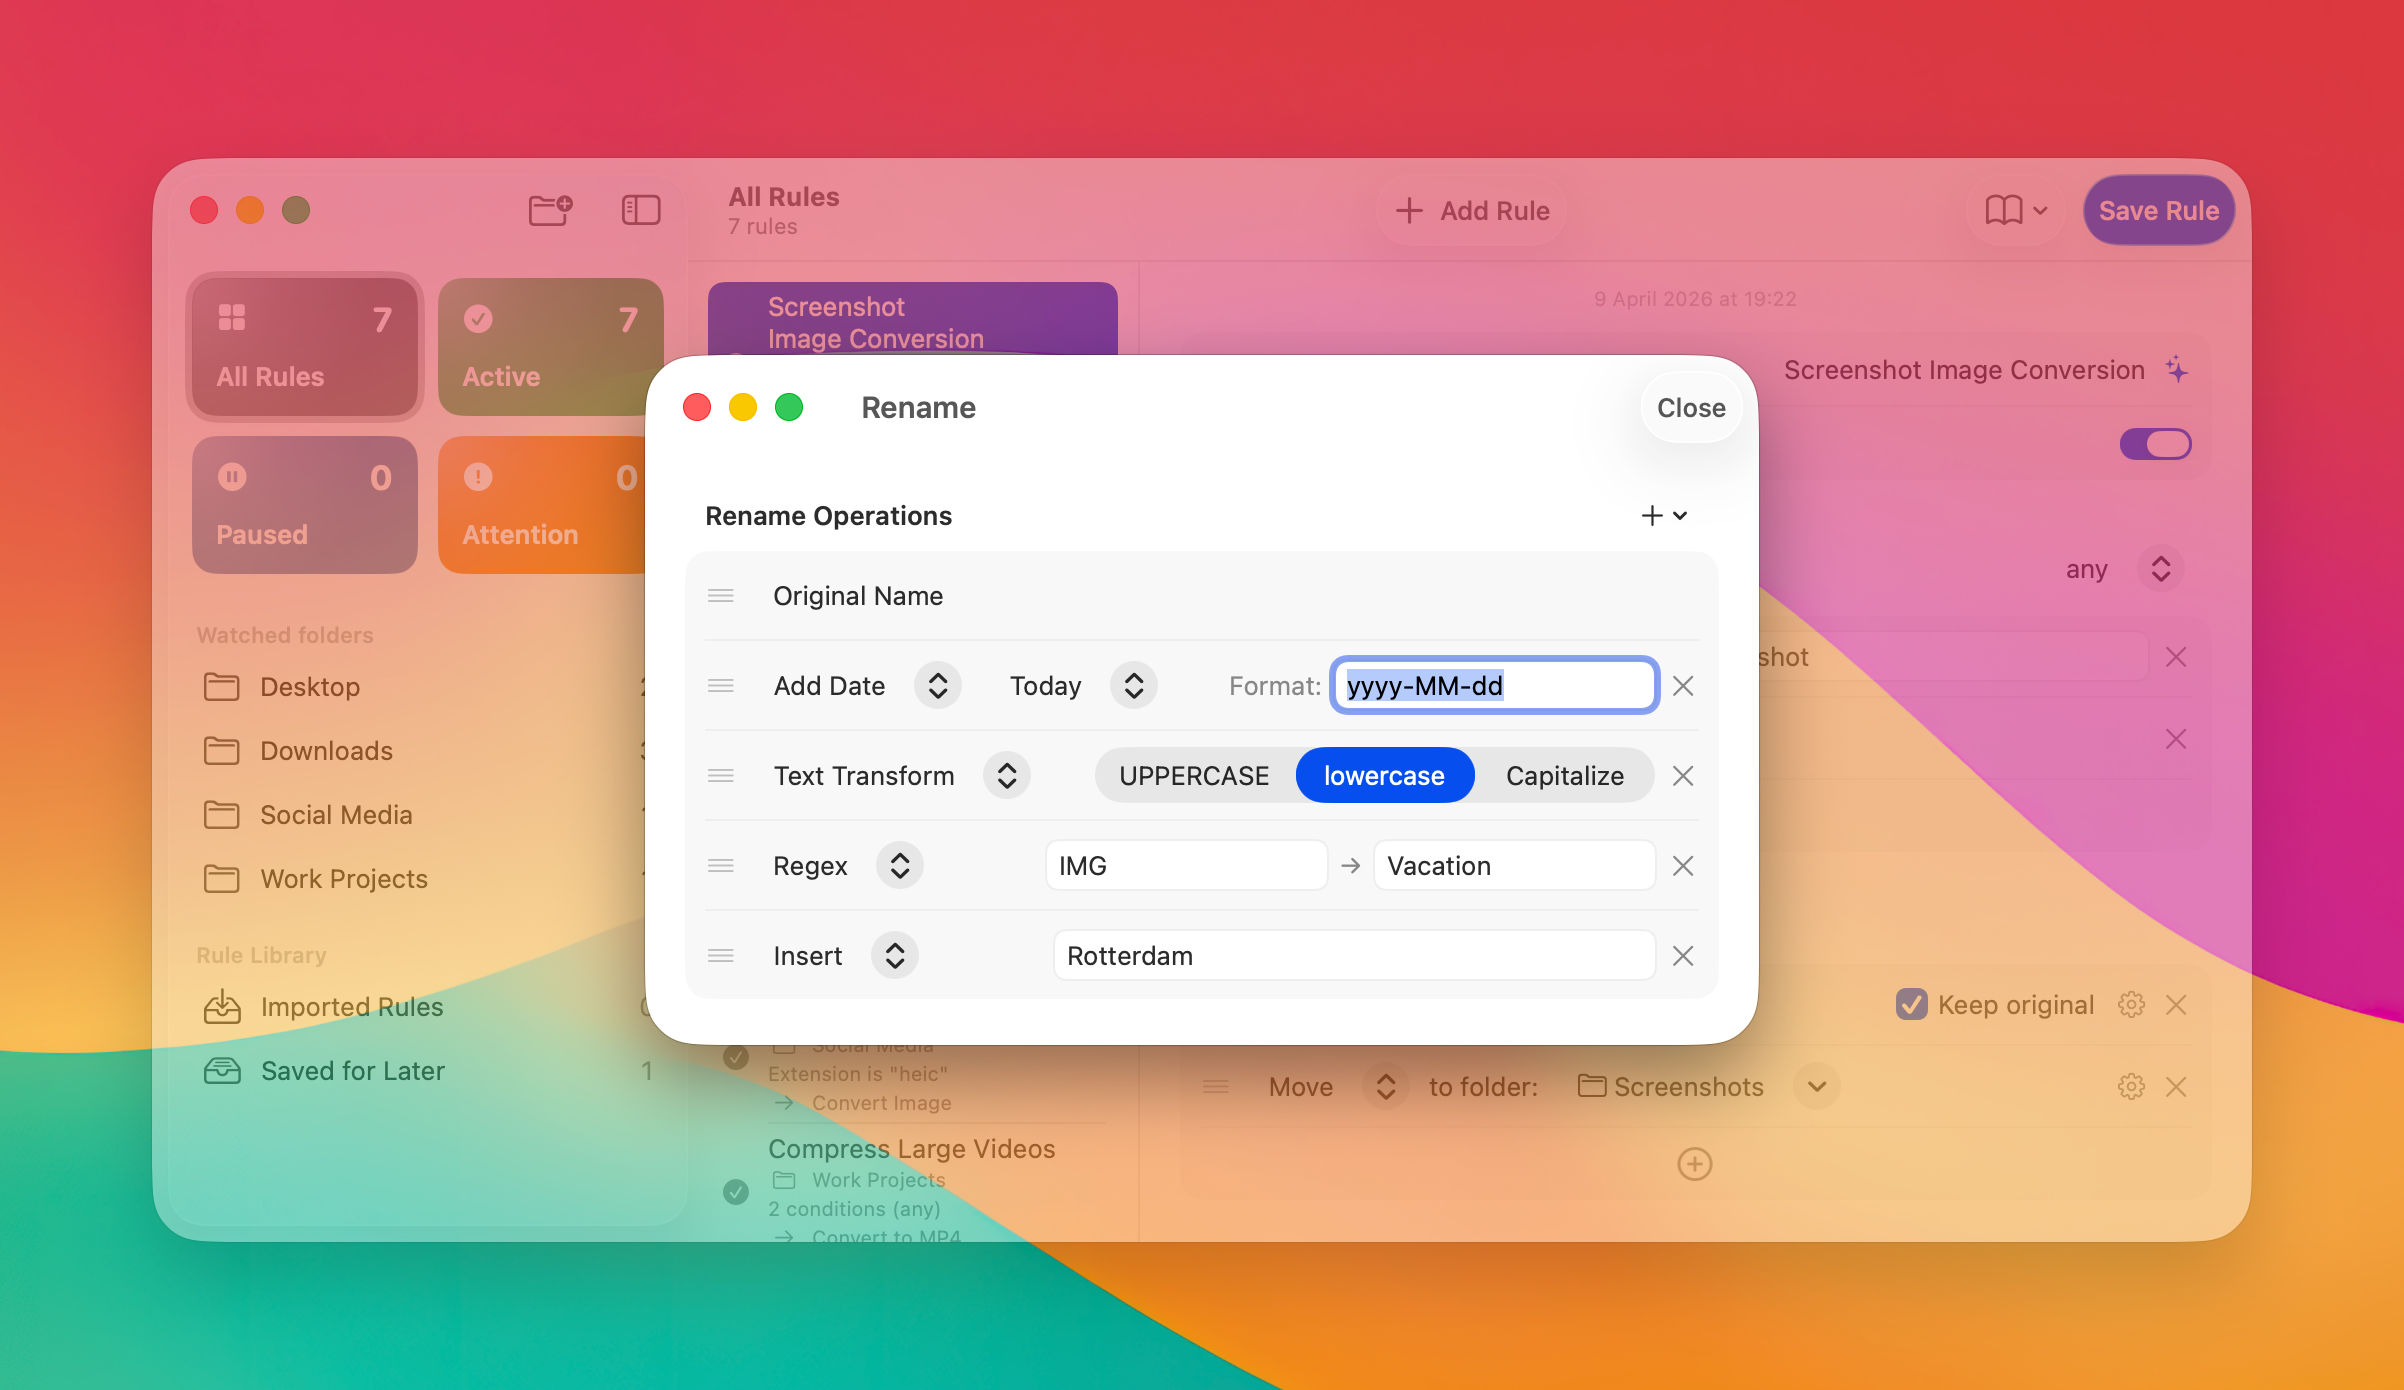Select the Paused rules filter tile
Screen dimensions: 2404x1390
pos(305,505)
